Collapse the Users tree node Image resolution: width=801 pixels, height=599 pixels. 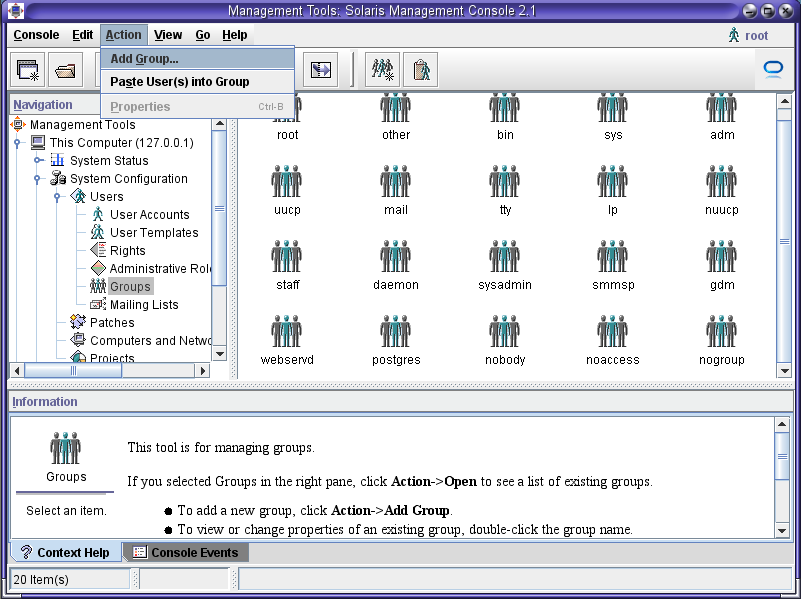[x=58, y=197]
